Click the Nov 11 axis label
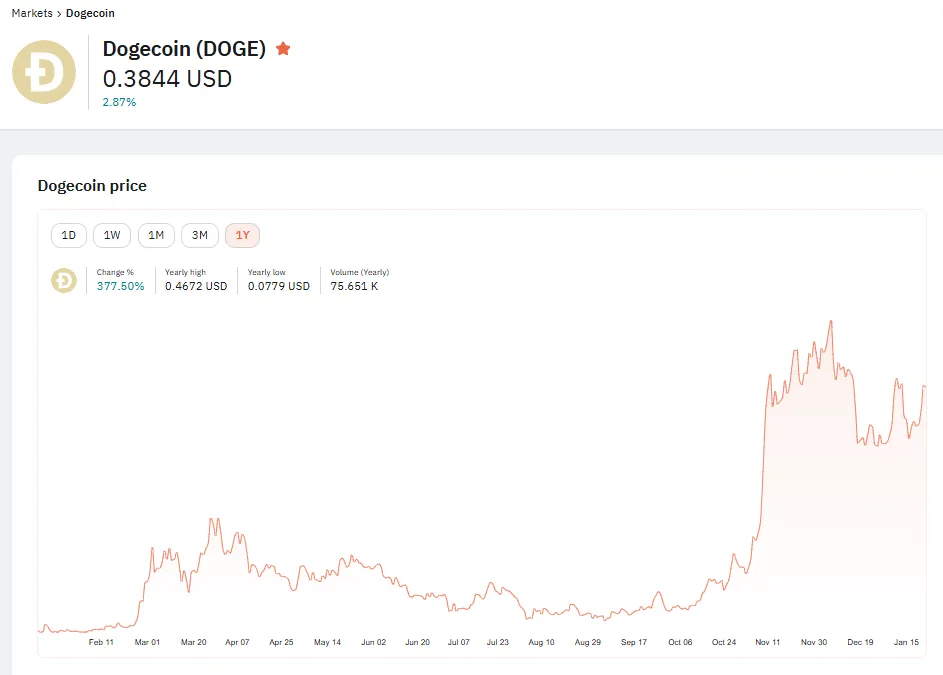Image resolution: width=943 pixels, height=675 pixels. (x=767, y=643)
